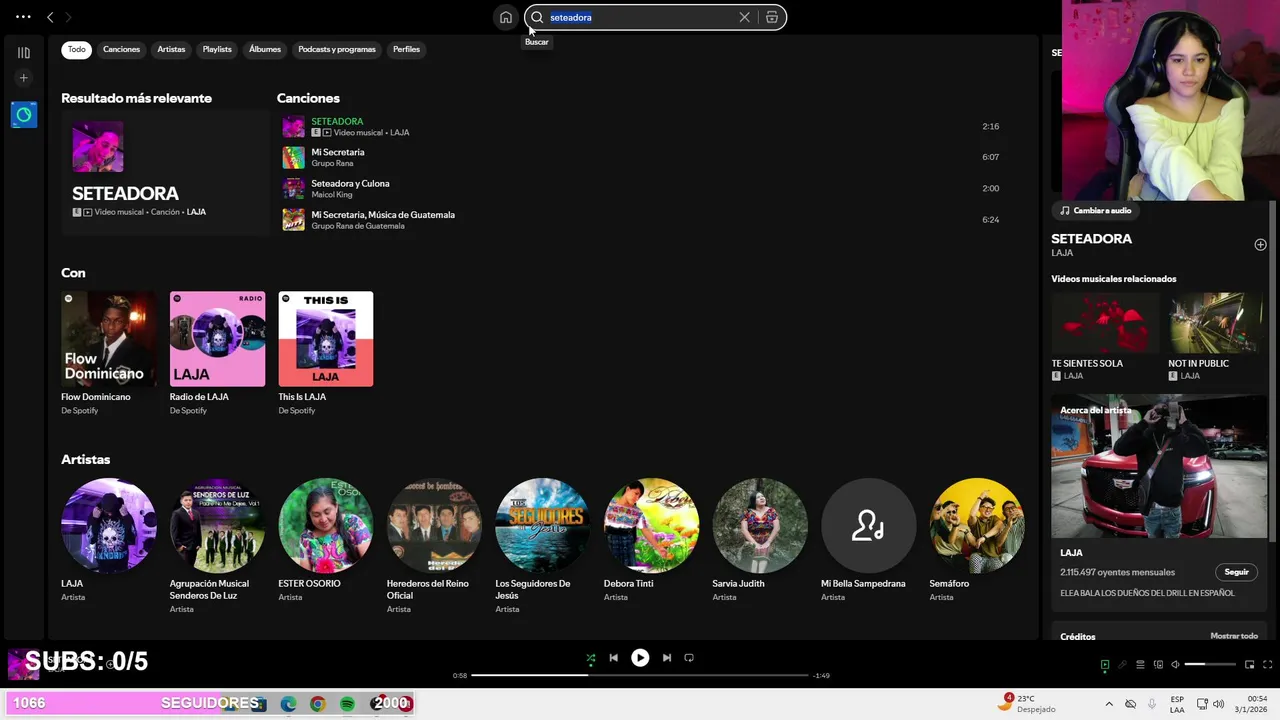This screenshot has width=1280, height=720.
Task: Select the Seteadora y Culona song
Action: [x=642, y=189]
